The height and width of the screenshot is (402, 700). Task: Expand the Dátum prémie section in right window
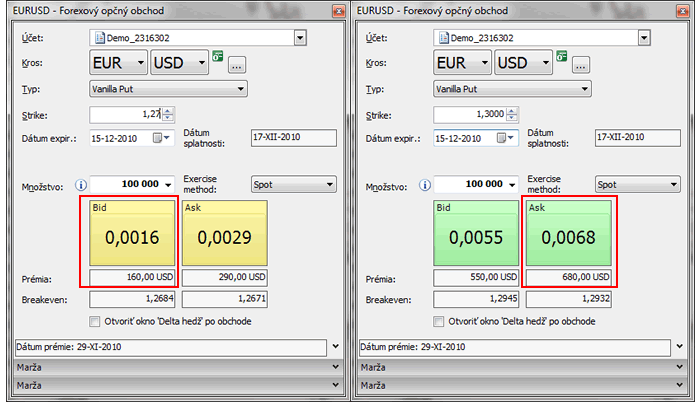pos(679,346)
